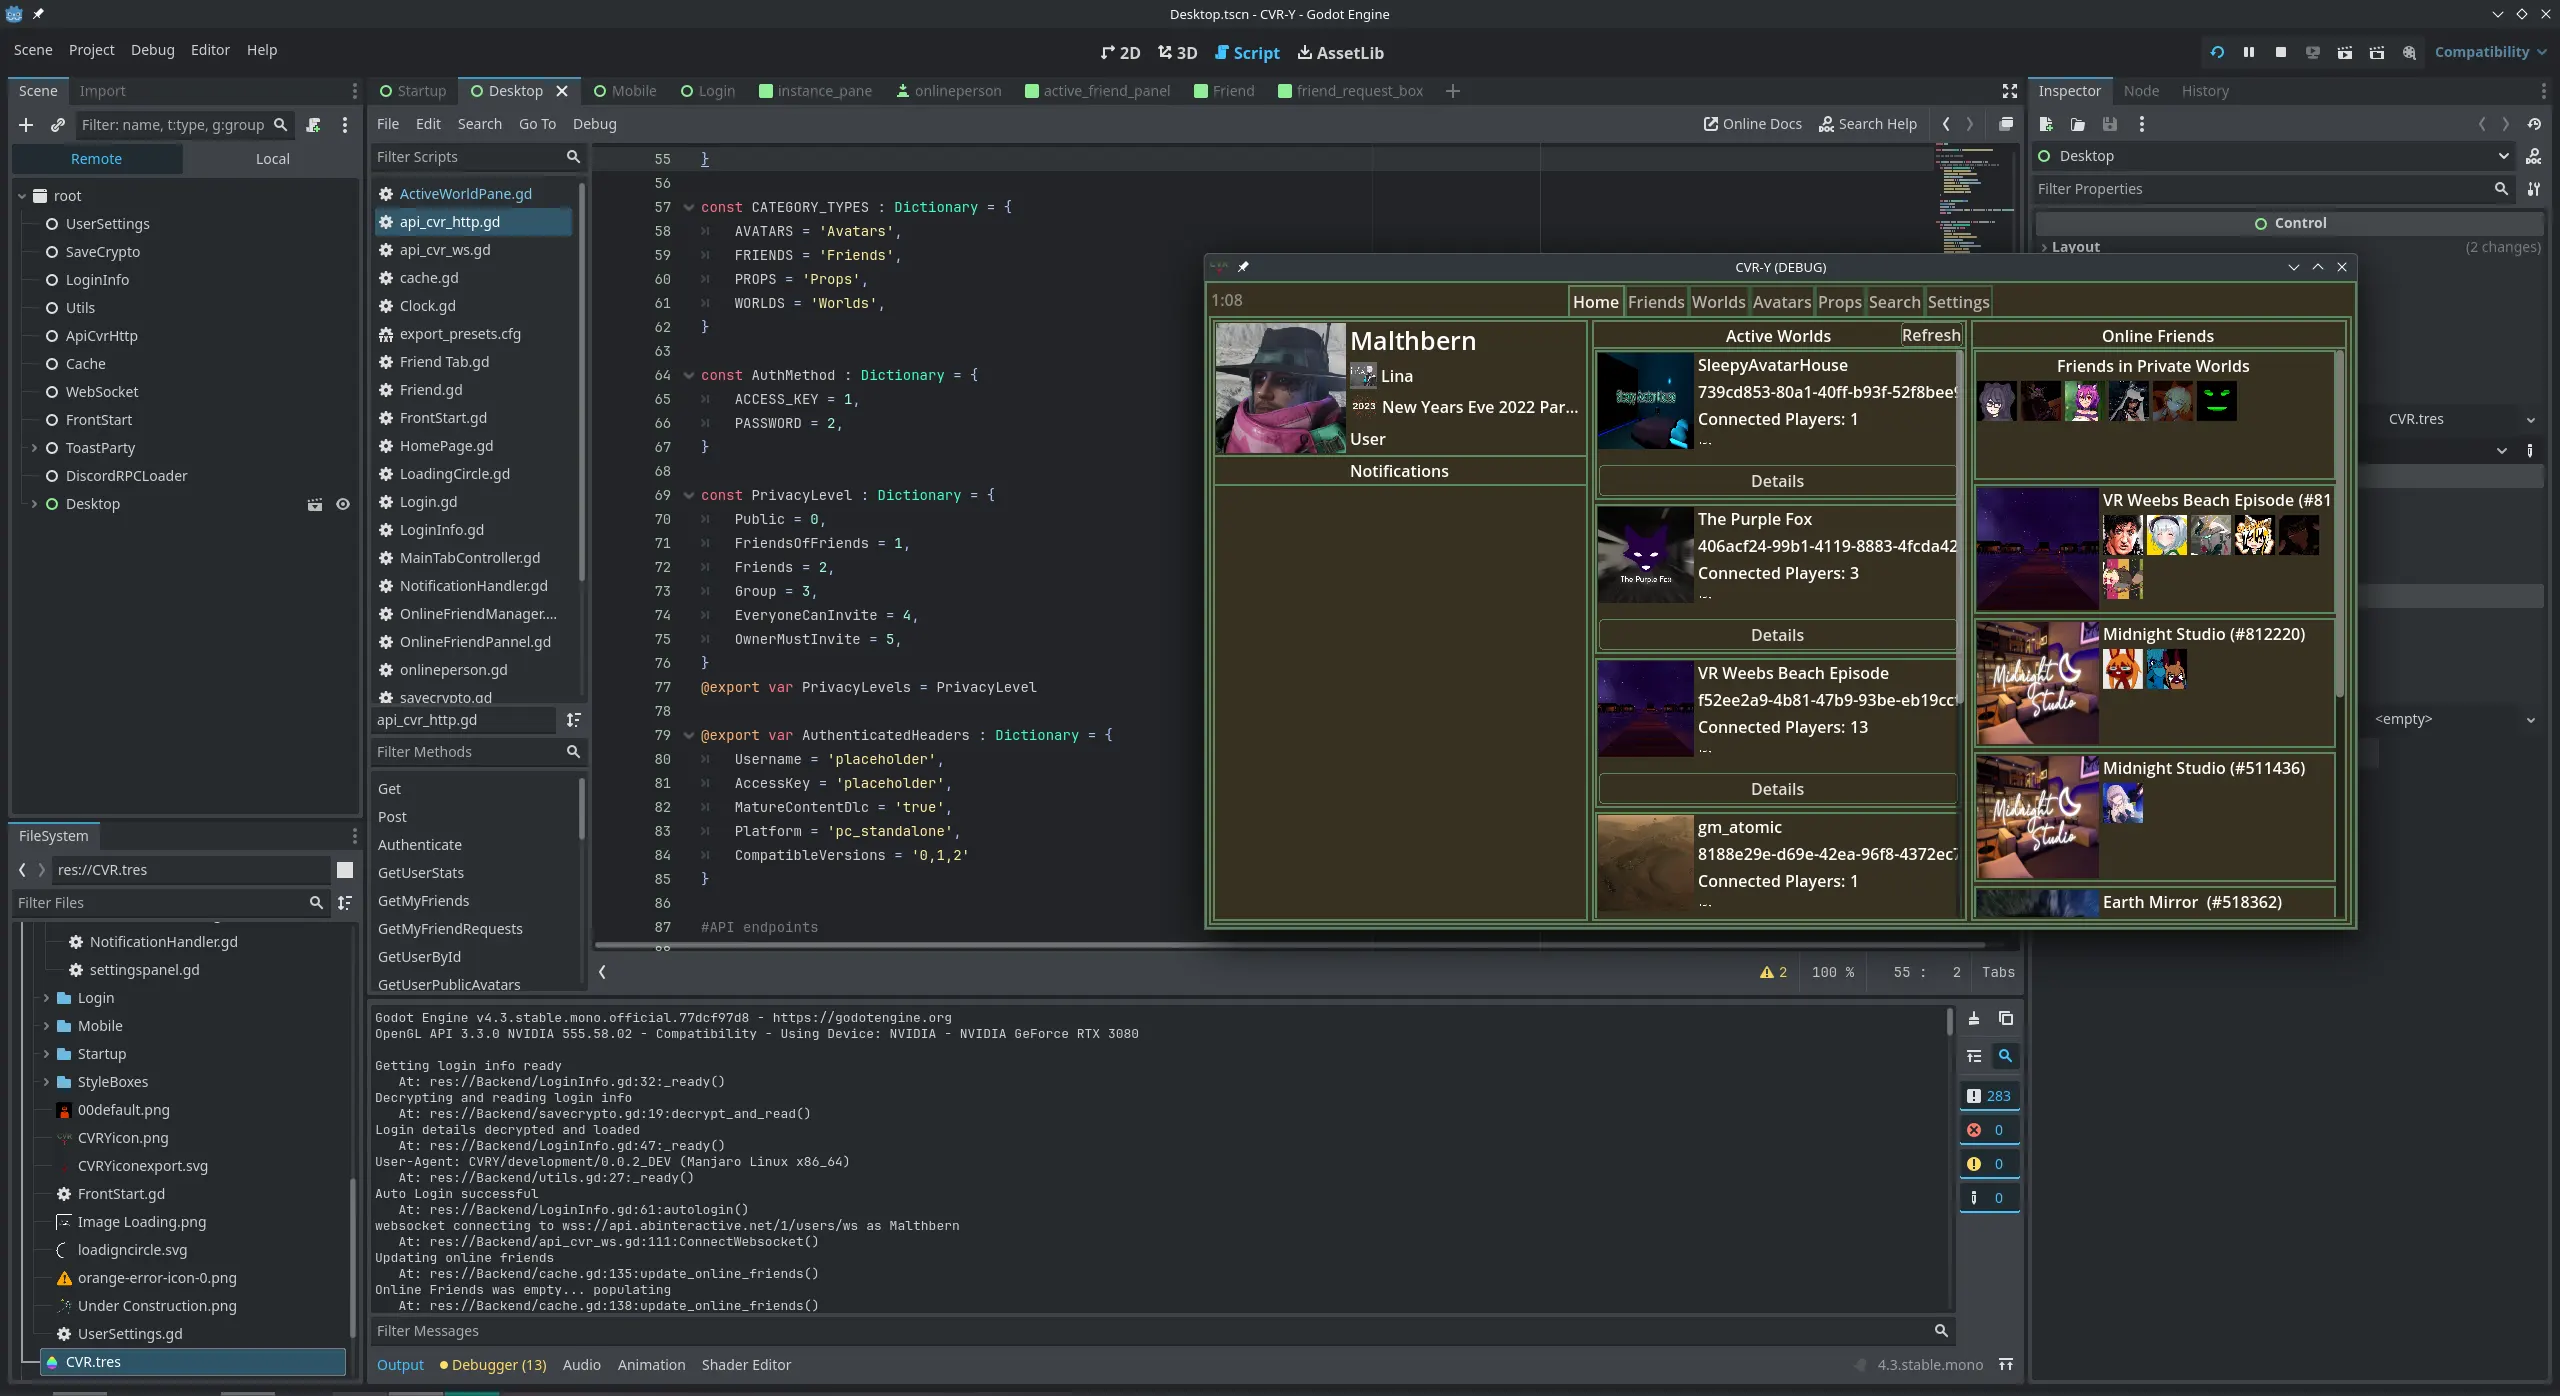
Task: Clear the output log with the broom icon
Action: (x=1974, y=1018)
